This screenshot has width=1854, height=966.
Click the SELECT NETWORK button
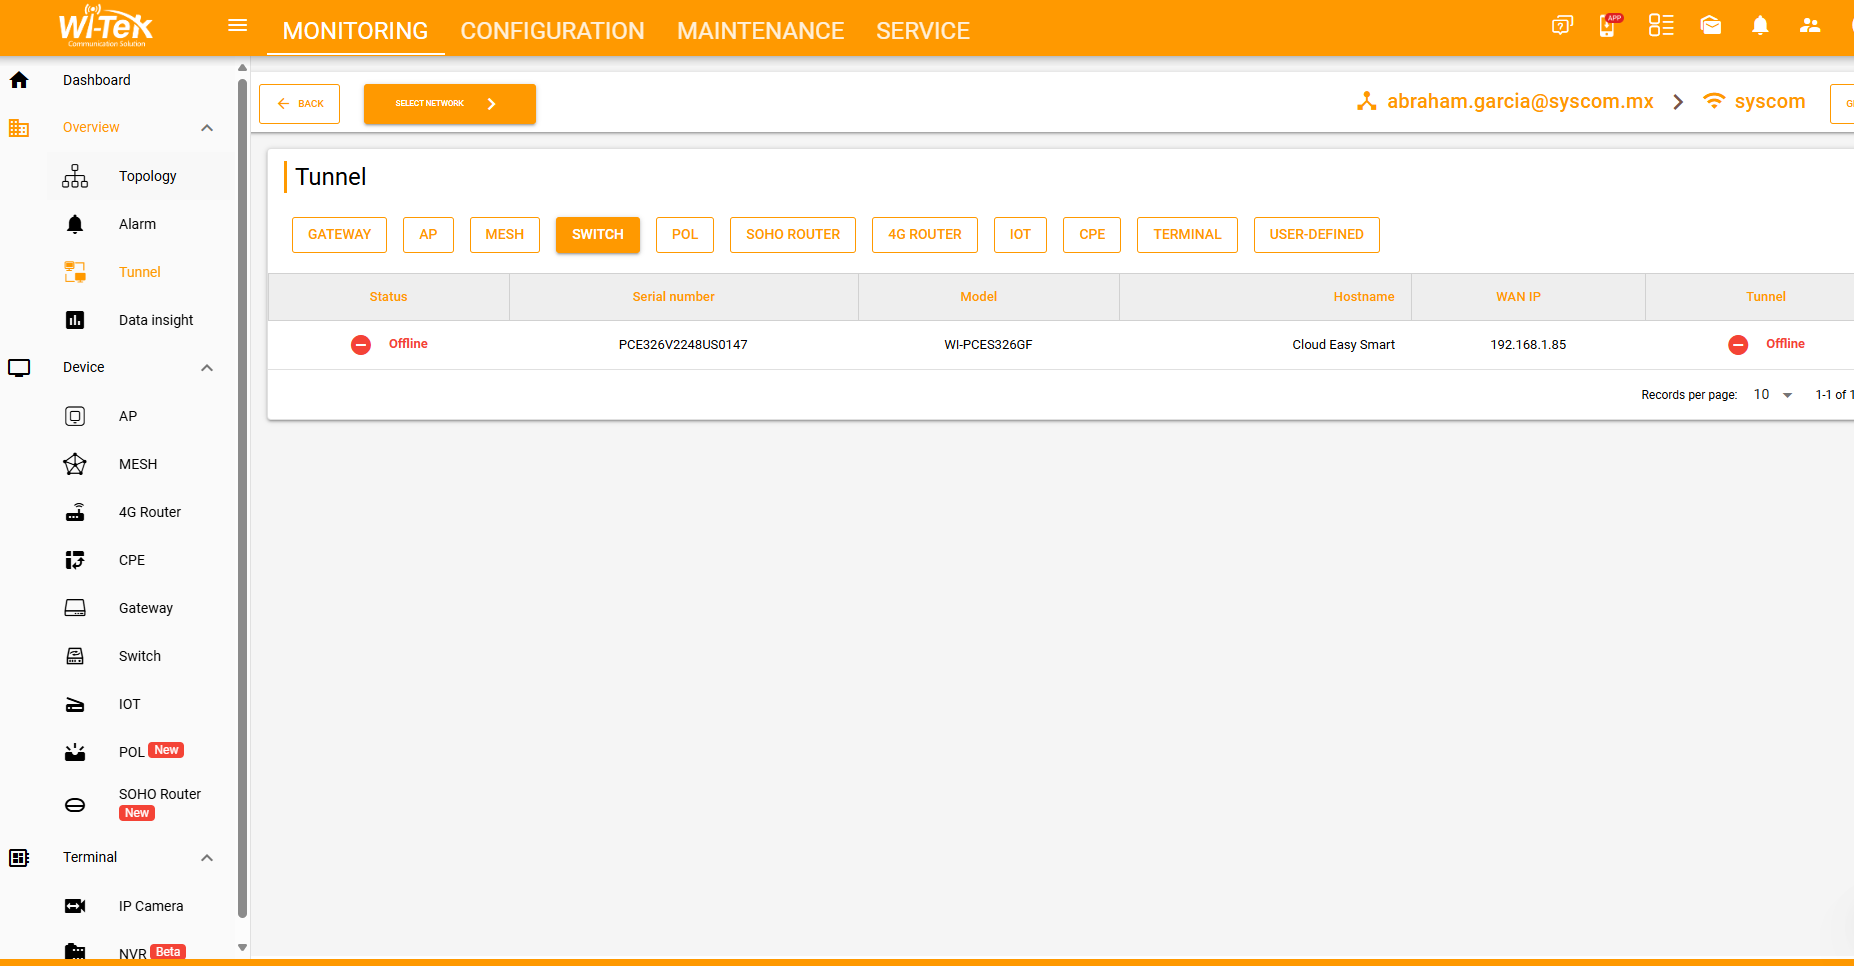click(449, 104)
